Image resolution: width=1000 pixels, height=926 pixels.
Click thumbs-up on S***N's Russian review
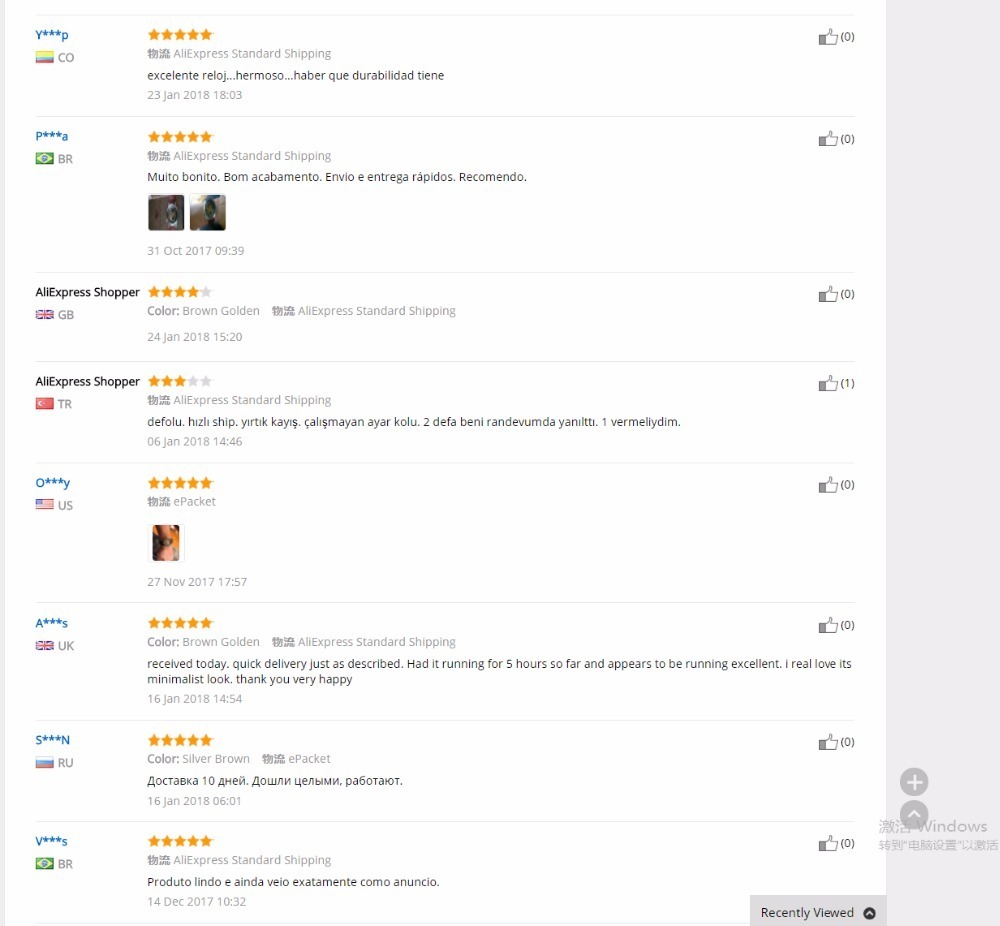828,742
